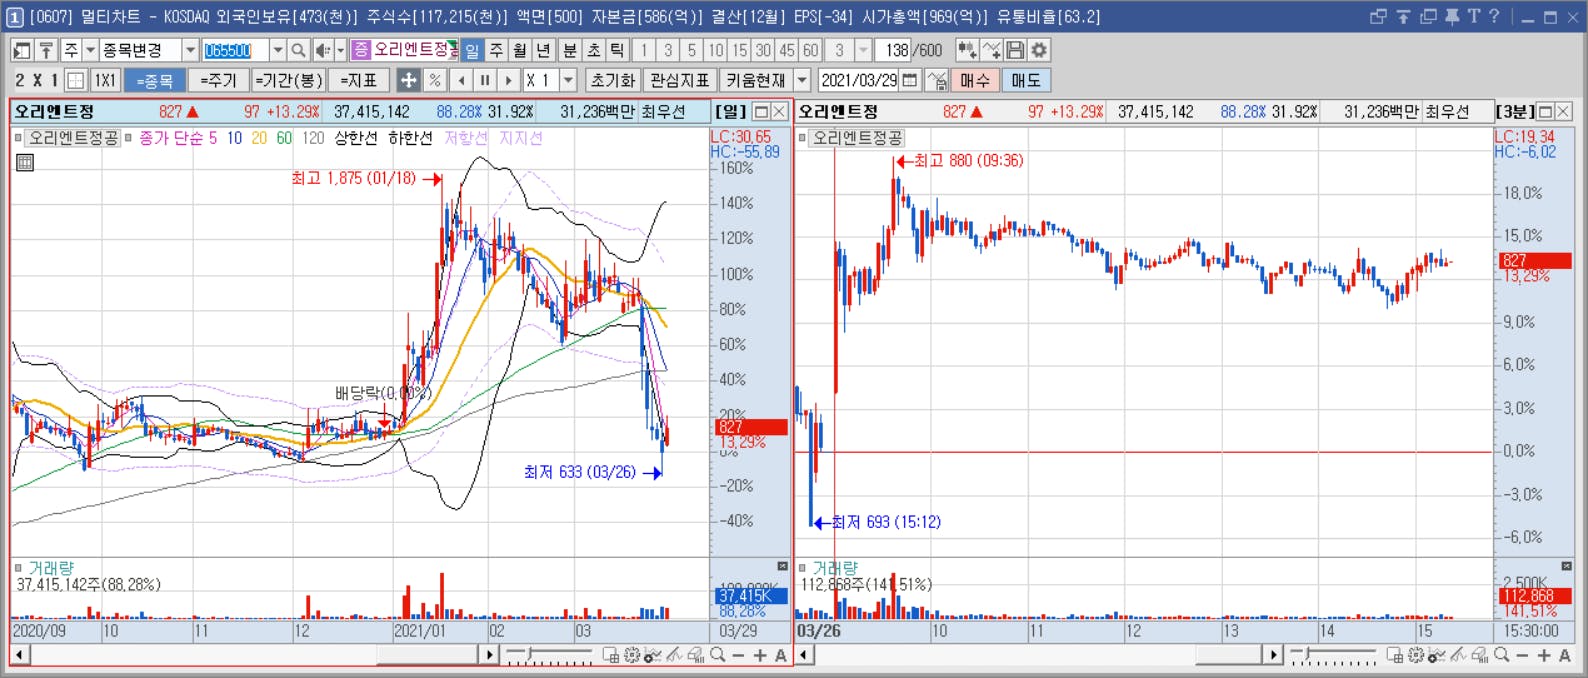The image size is (1588, 678).
Task: Maximize the daily chart pane
Action: coord(761,111)
